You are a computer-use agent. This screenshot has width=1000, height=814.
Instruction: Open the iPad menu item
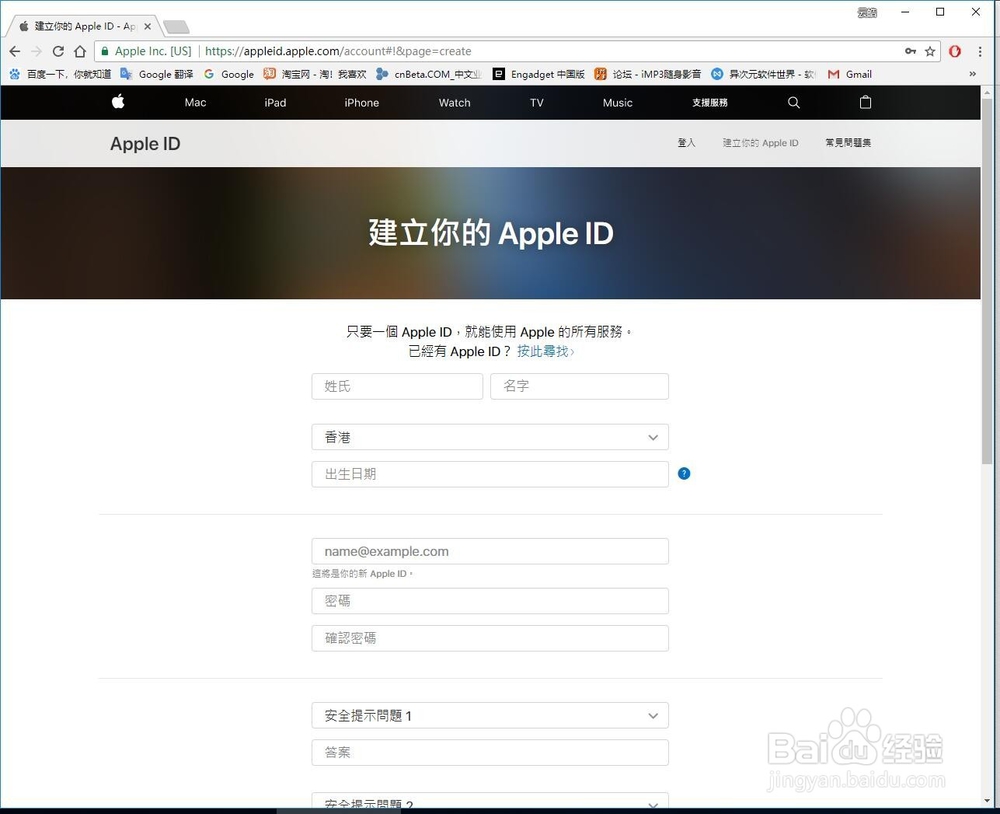[276, 103]
